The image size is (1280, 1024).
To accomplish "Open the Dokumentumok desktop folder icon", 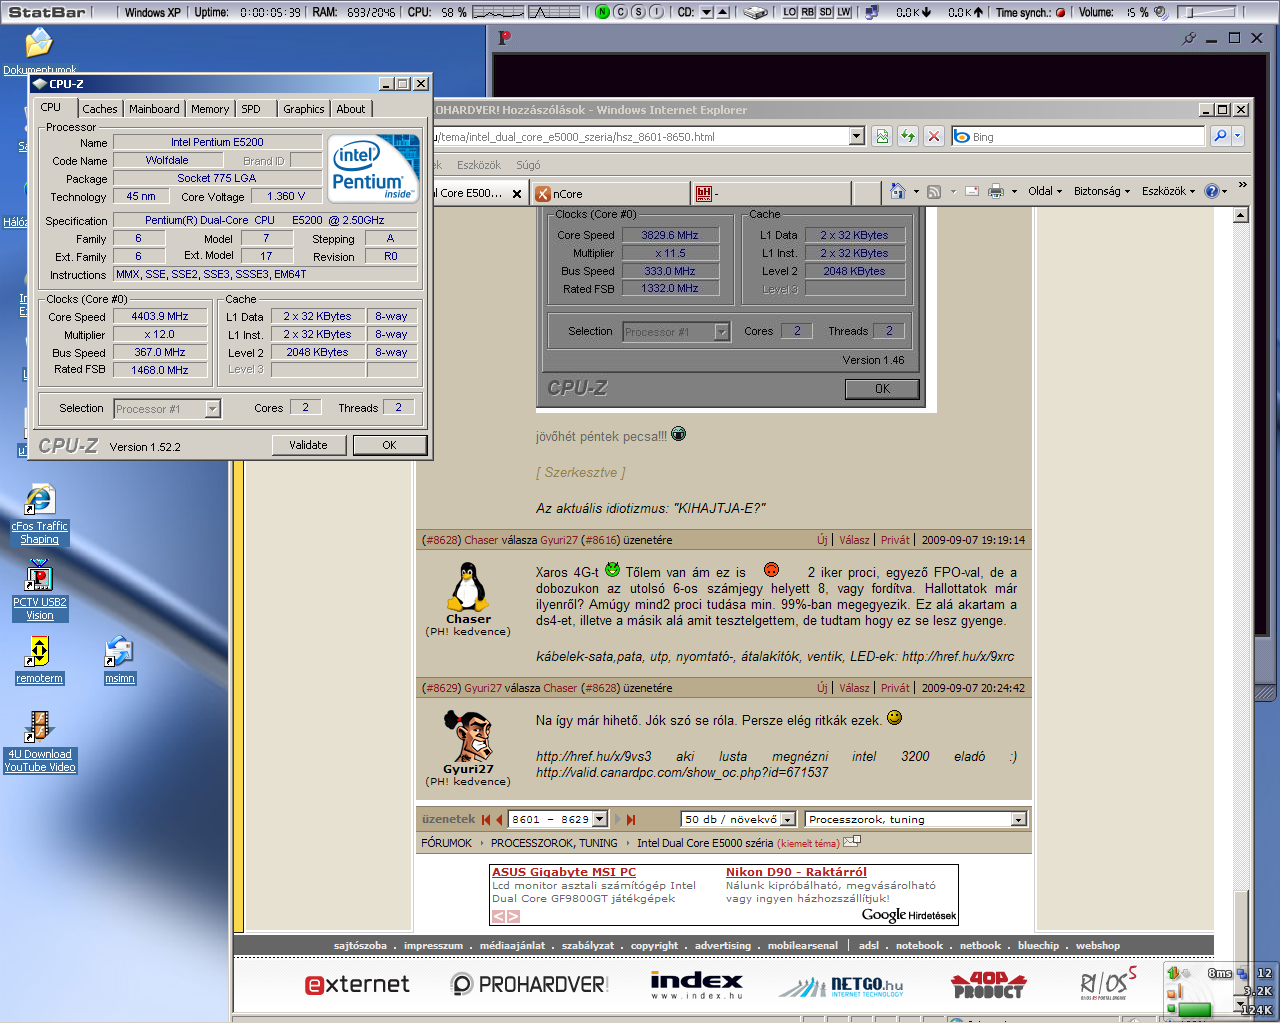I will coord(39,43).
